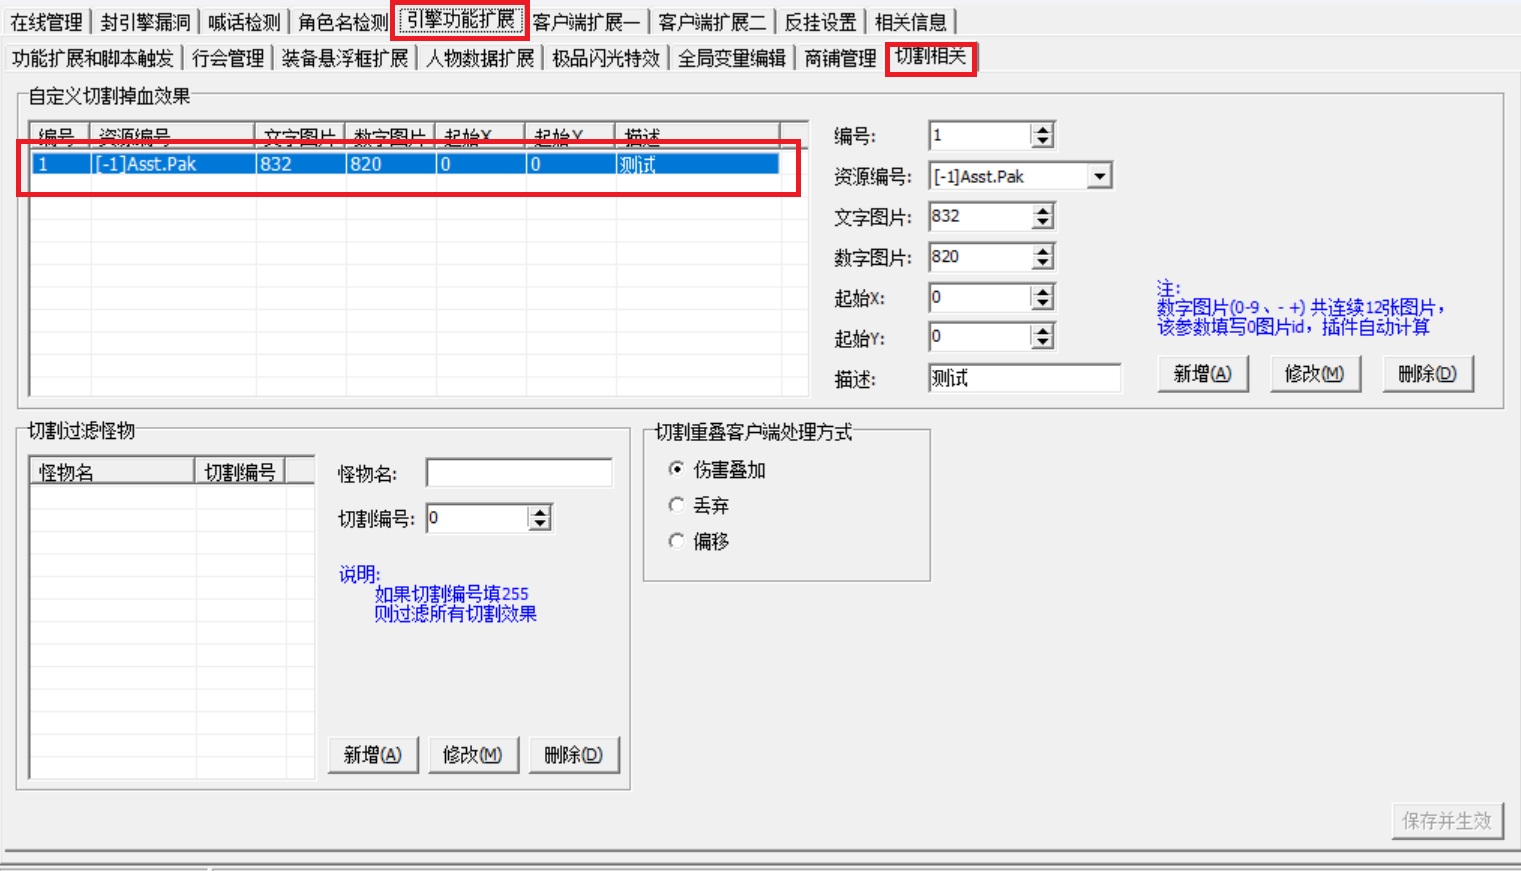Click 新增(A) in the 切割掉血效果 group
The image size is (1521, 871).
[x=1203, y=374]
